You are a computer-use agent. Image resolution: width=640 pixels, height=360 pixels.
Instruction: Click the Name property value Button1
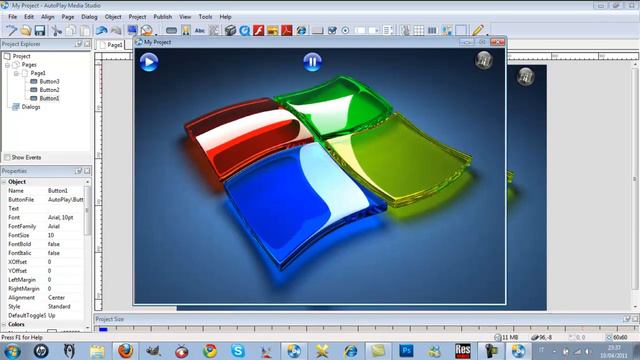[58, 191]
